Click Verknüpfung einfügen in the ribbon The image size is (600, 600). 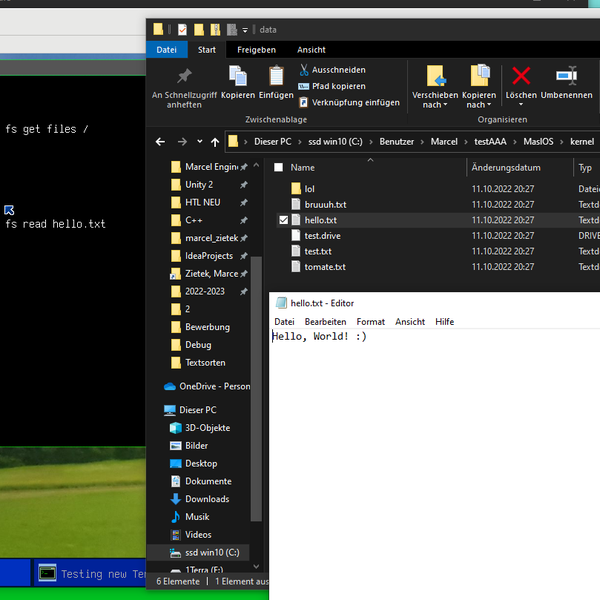[x=355, y=102]
